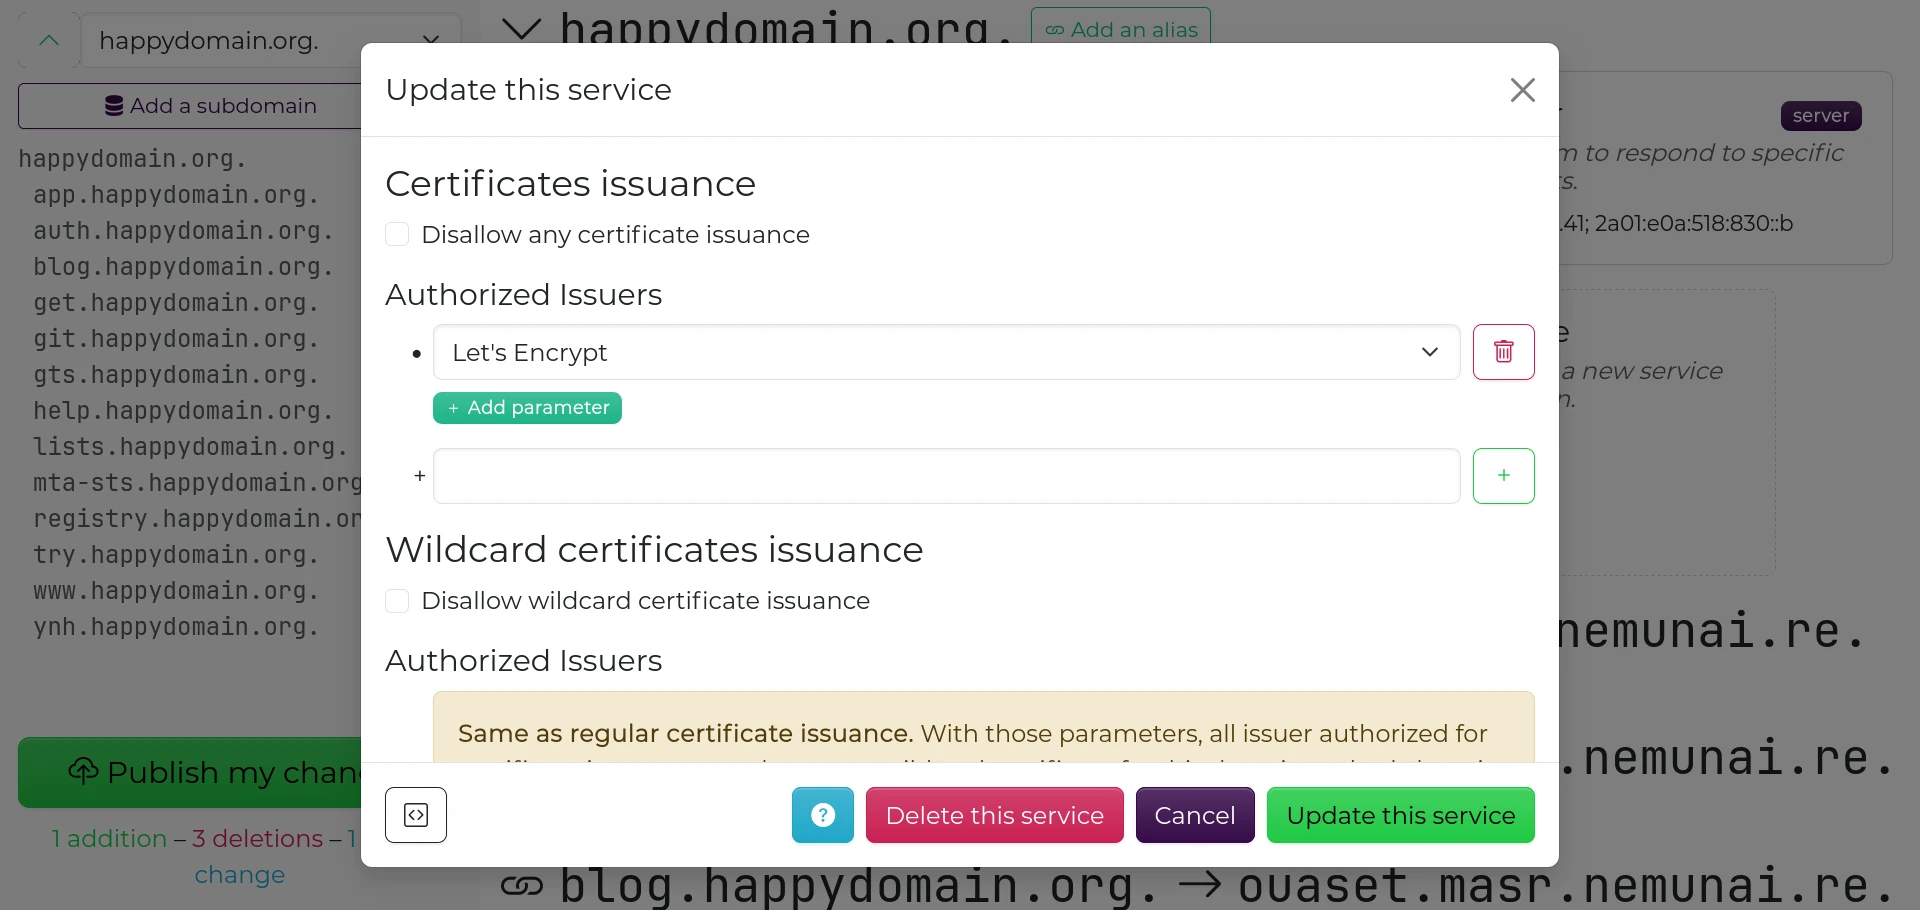This screenshot has height=910, width=1920.
Task: Click the Delete this service button
Action: coord(994,815)
